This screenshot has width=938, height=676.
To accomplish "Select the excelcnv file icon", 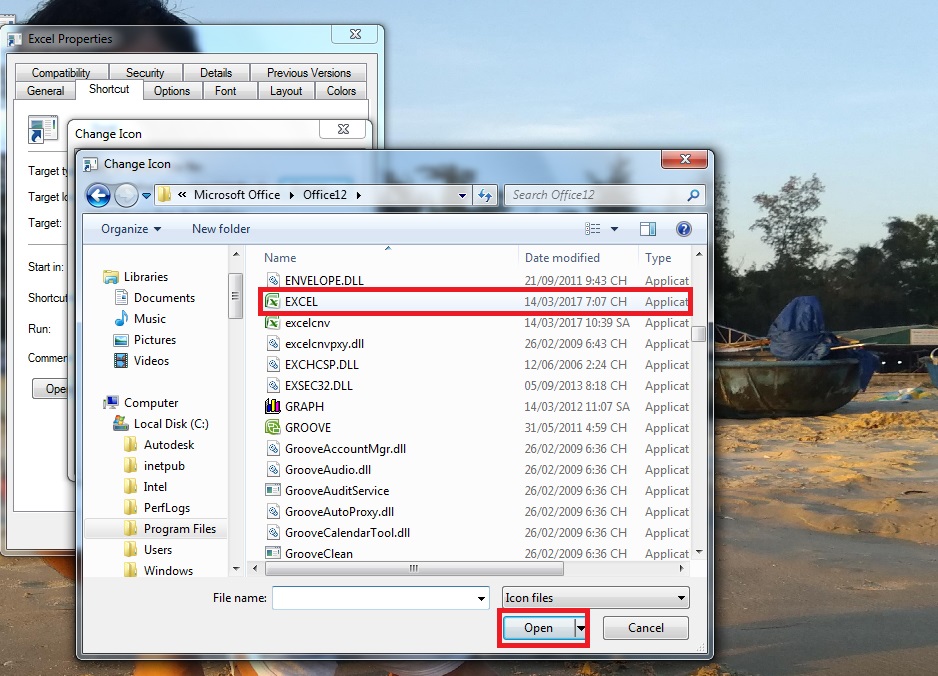I will 273,322.
